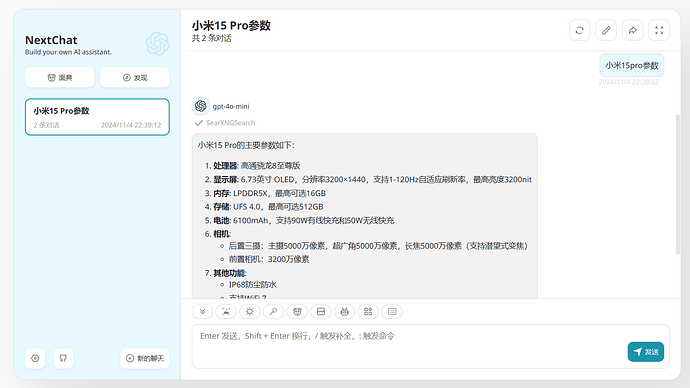The image size is (690, 388).
Task: Click the 电池 6100mAh line in response
Action: coord(304,220)
